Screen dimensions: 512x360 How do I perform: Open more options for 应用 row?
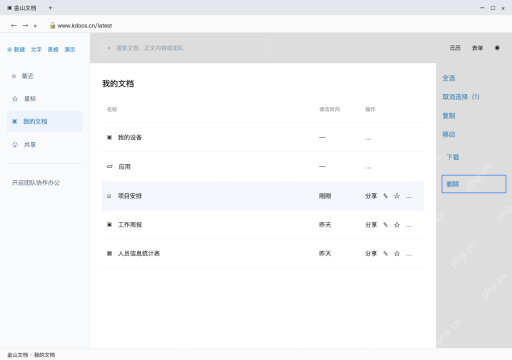(x=368, y=168)
